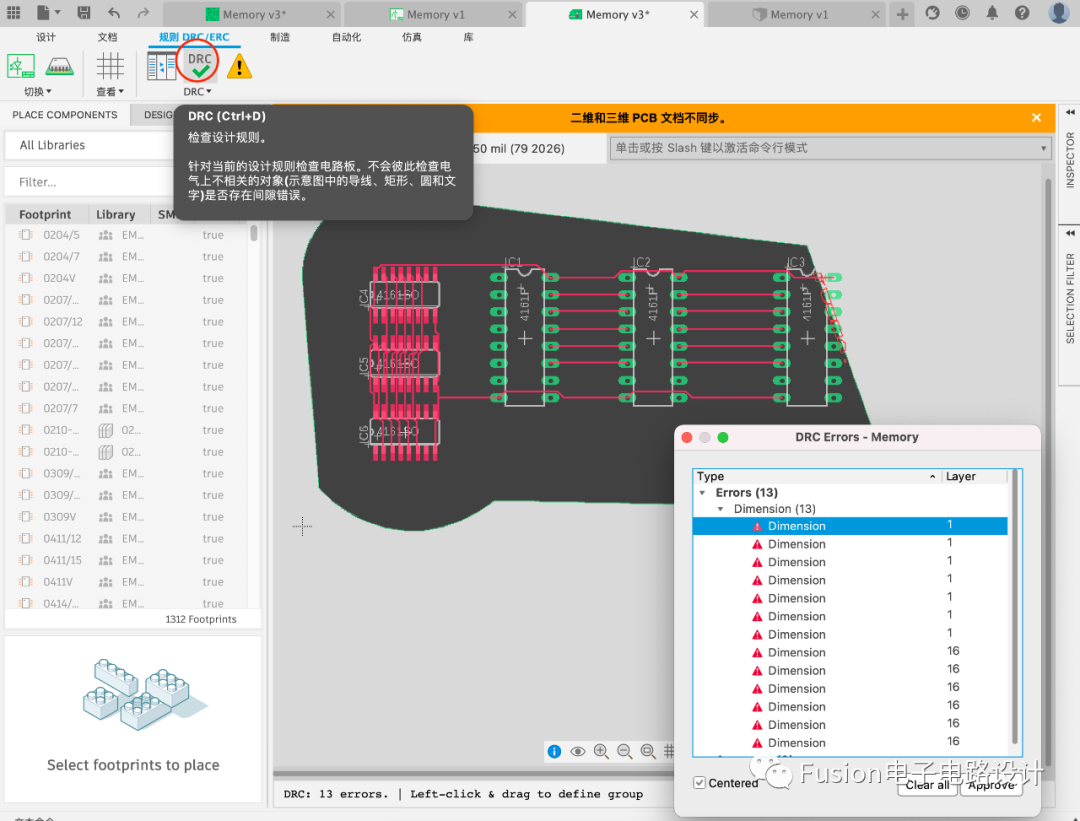
Task: Sort by the Type column header
Action: pos(816,477)
